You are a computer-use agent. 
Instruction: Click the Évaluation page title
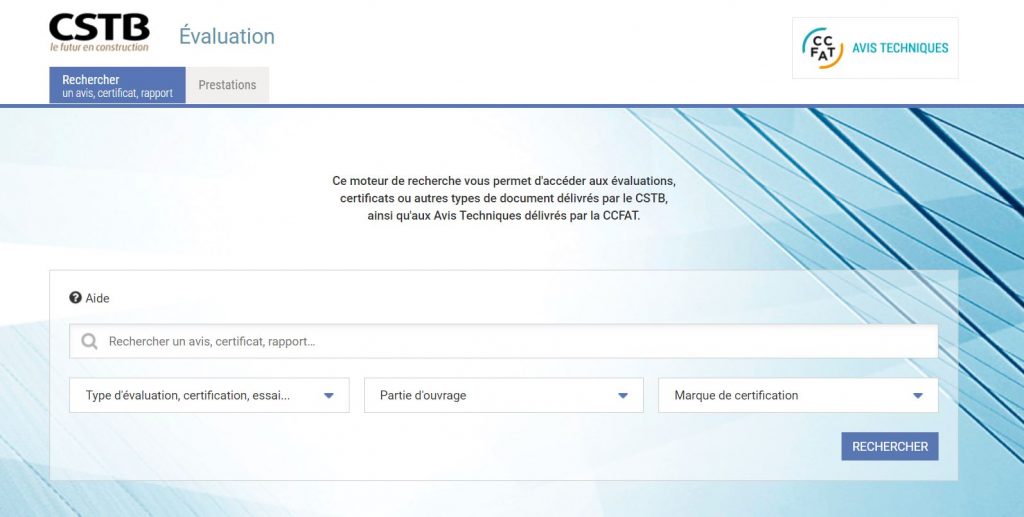[x=226, y=36]
